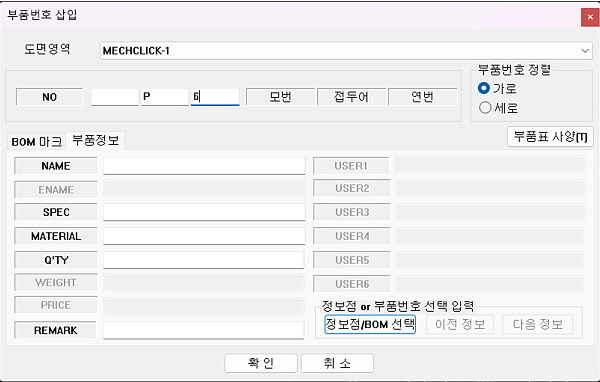Click the Q'TY input field

click(x=204, y=260)
